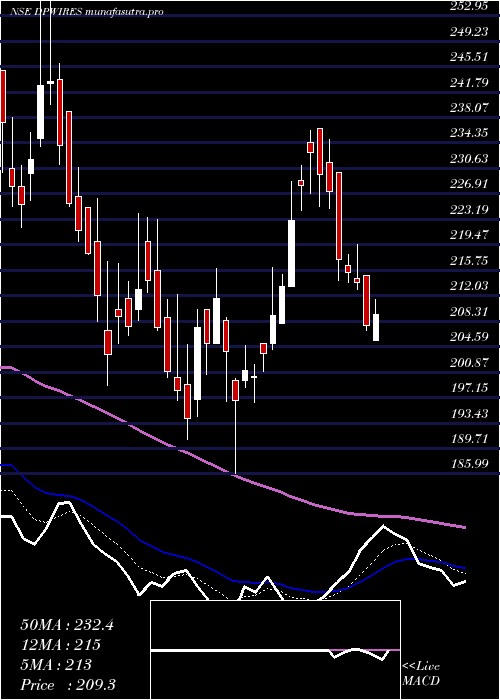Click the 230.63 price axis label
The width and height of the screenshot is (500, 700).
pos(470,159)
